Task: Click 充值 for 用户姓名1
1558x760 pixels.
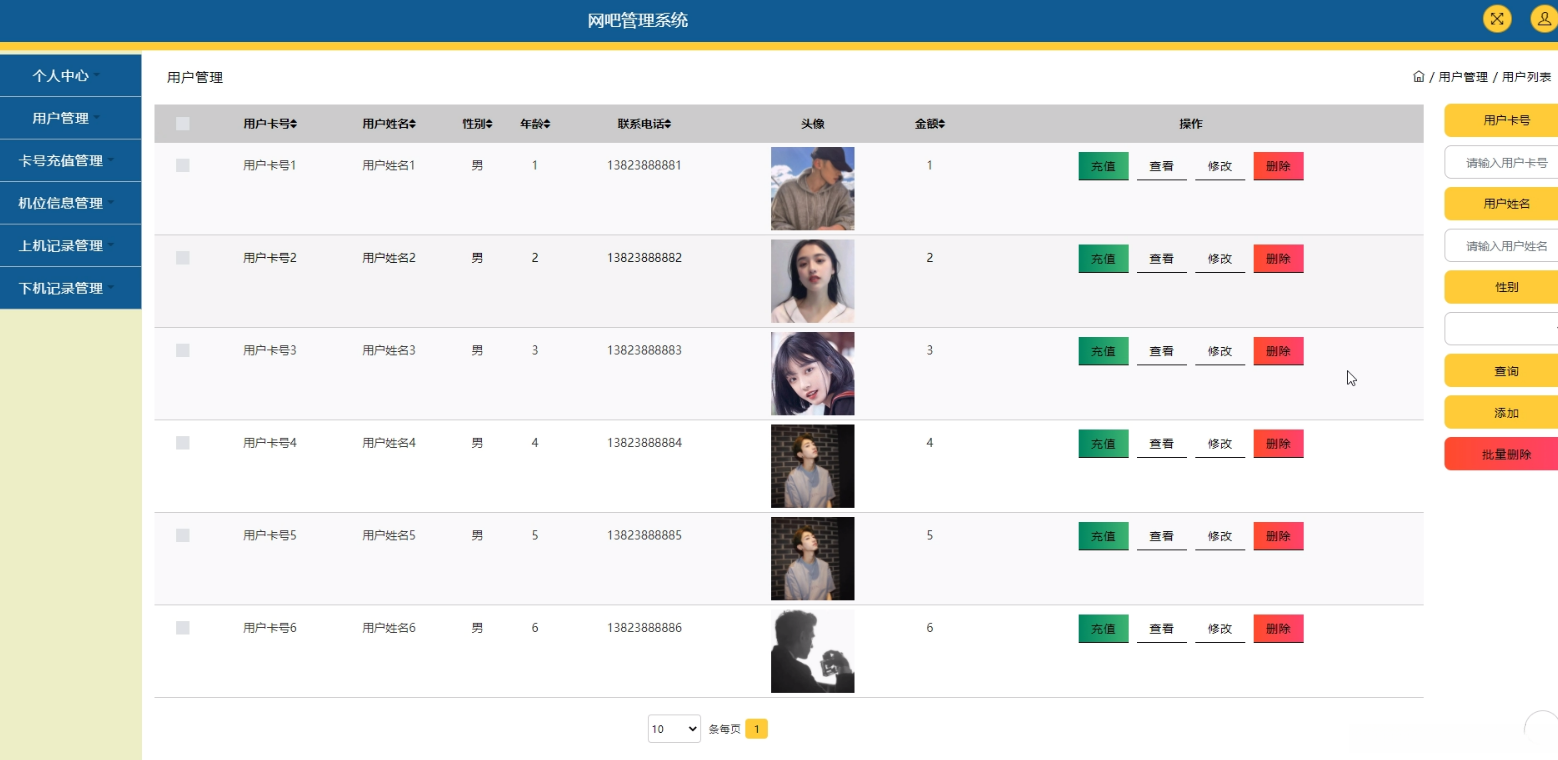Action: pos(1103,166)
